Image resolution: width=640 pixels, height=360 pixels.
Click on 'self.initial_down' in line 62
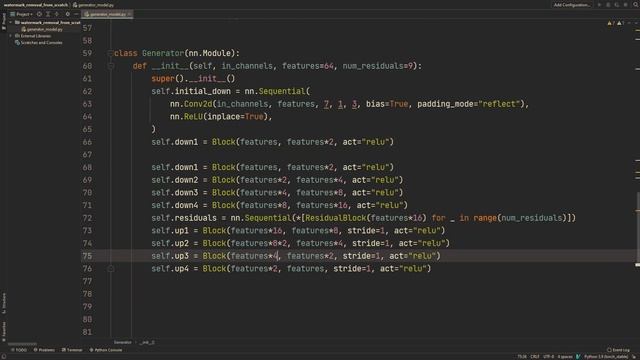point(191,91)
